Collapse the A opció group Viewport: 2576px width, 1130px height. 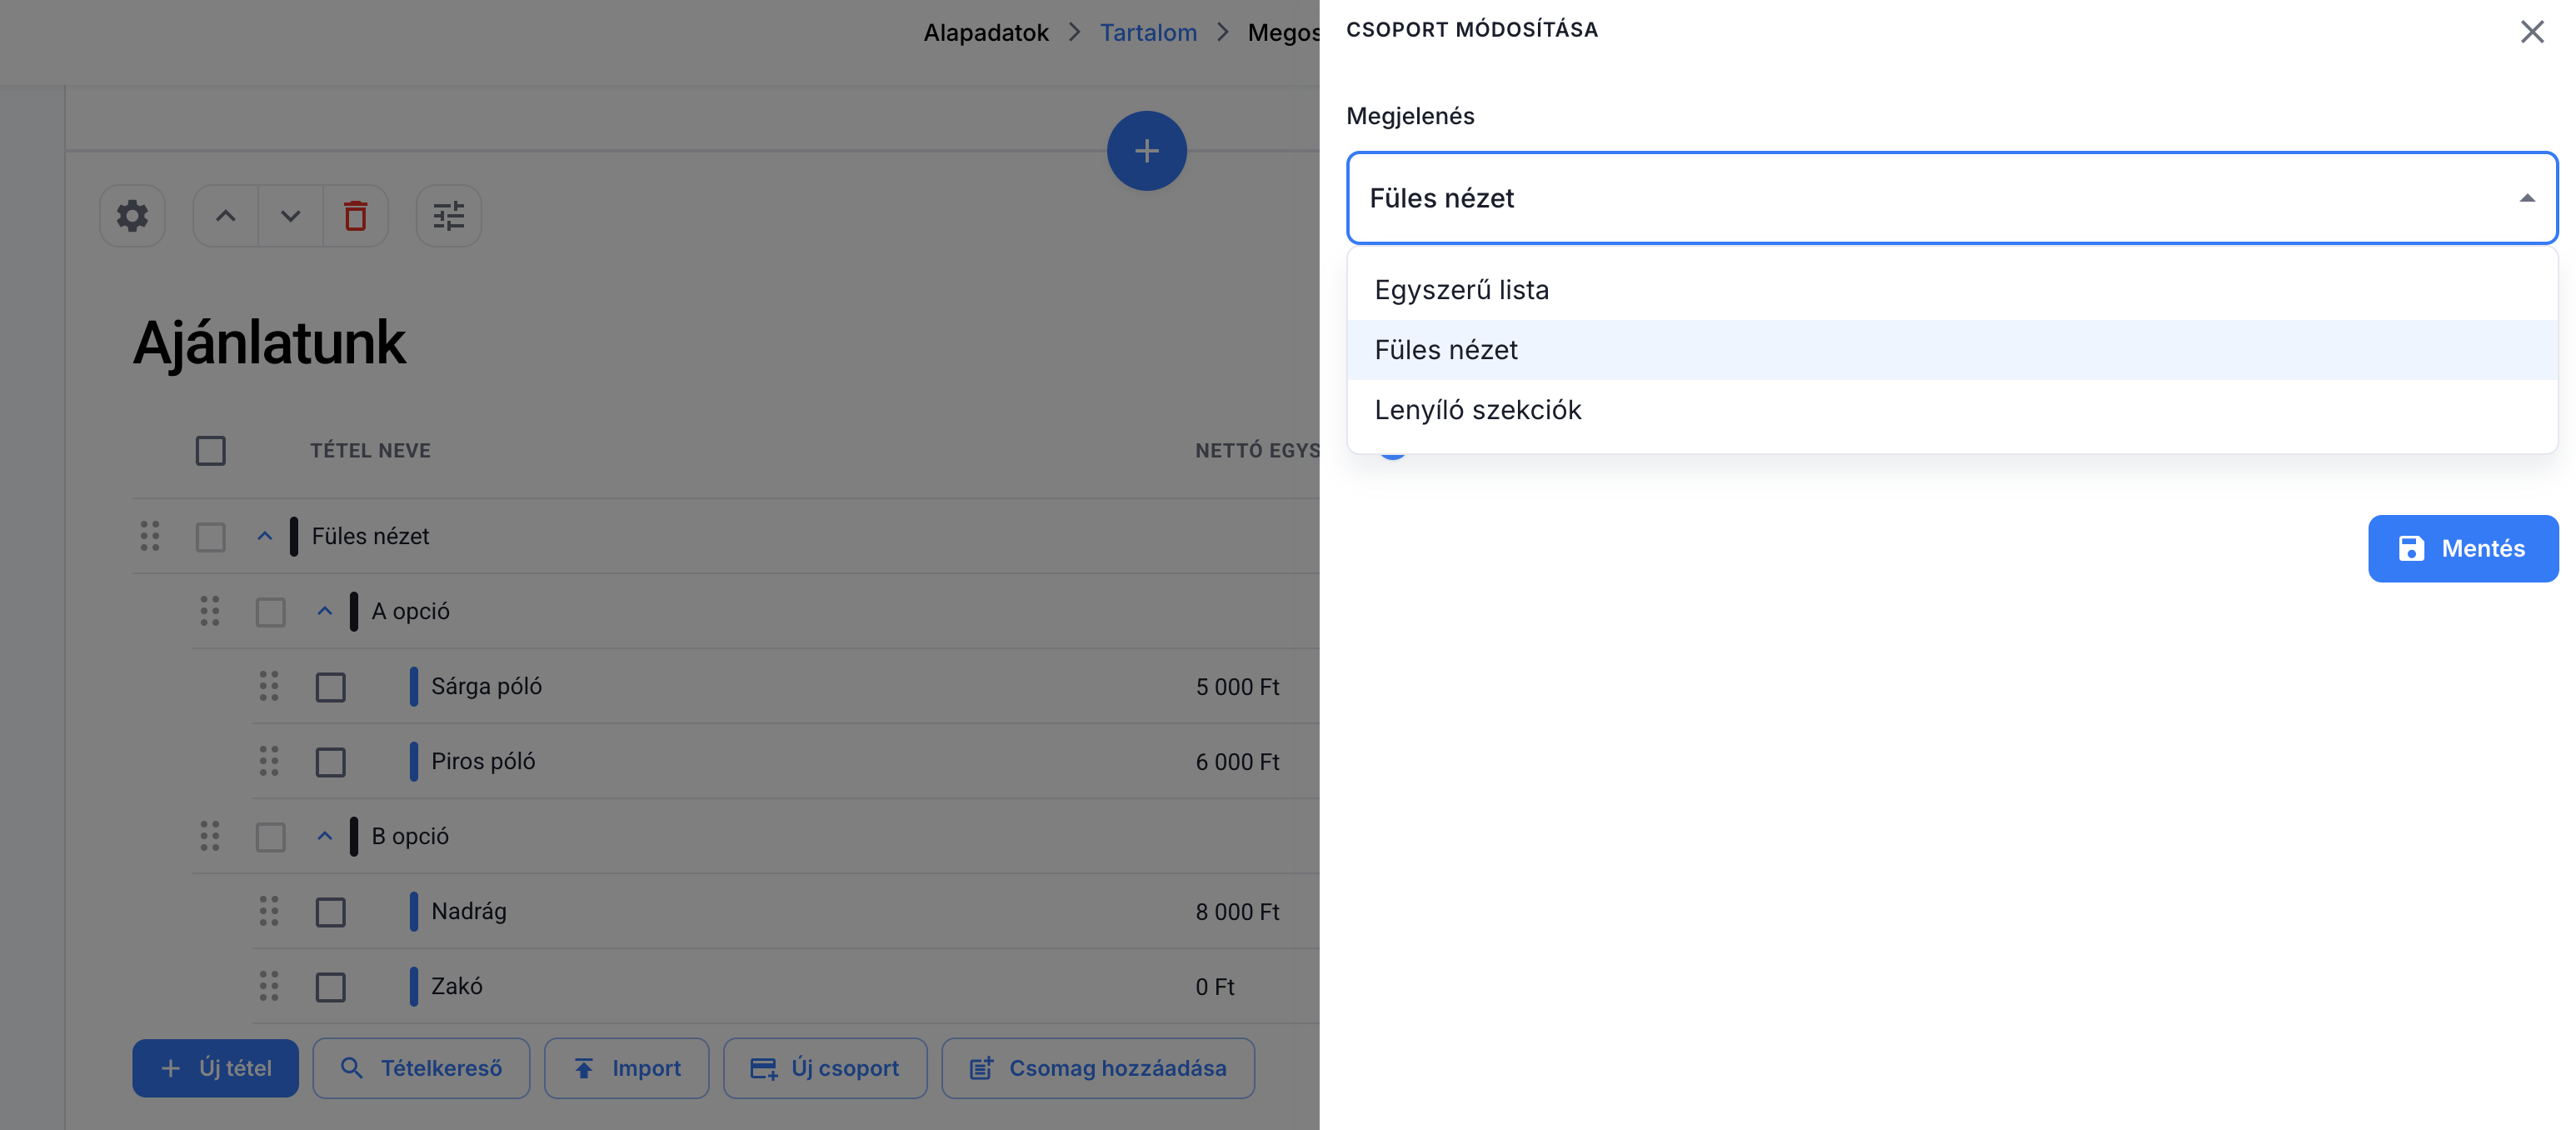[324, 611]
